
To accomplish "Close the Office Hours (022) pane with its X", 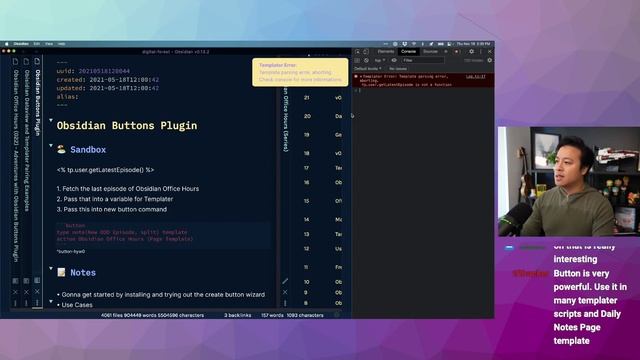I will pos(16,292).
